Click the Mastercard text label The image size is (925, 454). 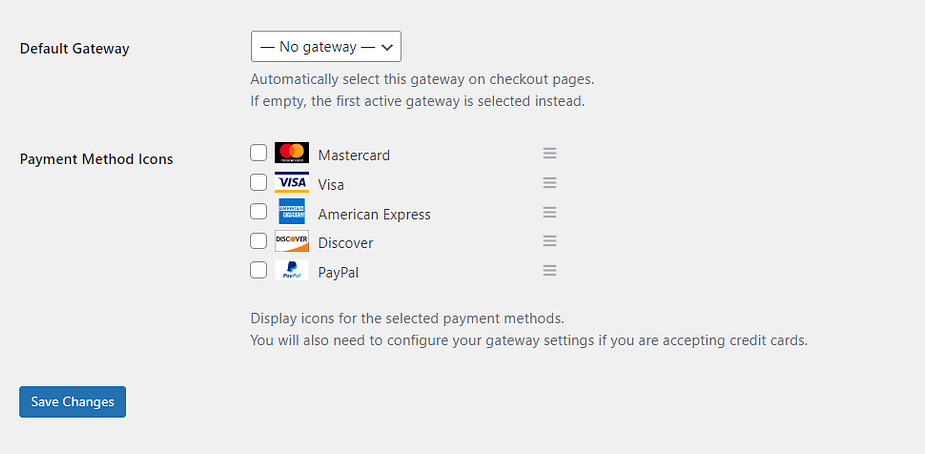click(354, 156)
